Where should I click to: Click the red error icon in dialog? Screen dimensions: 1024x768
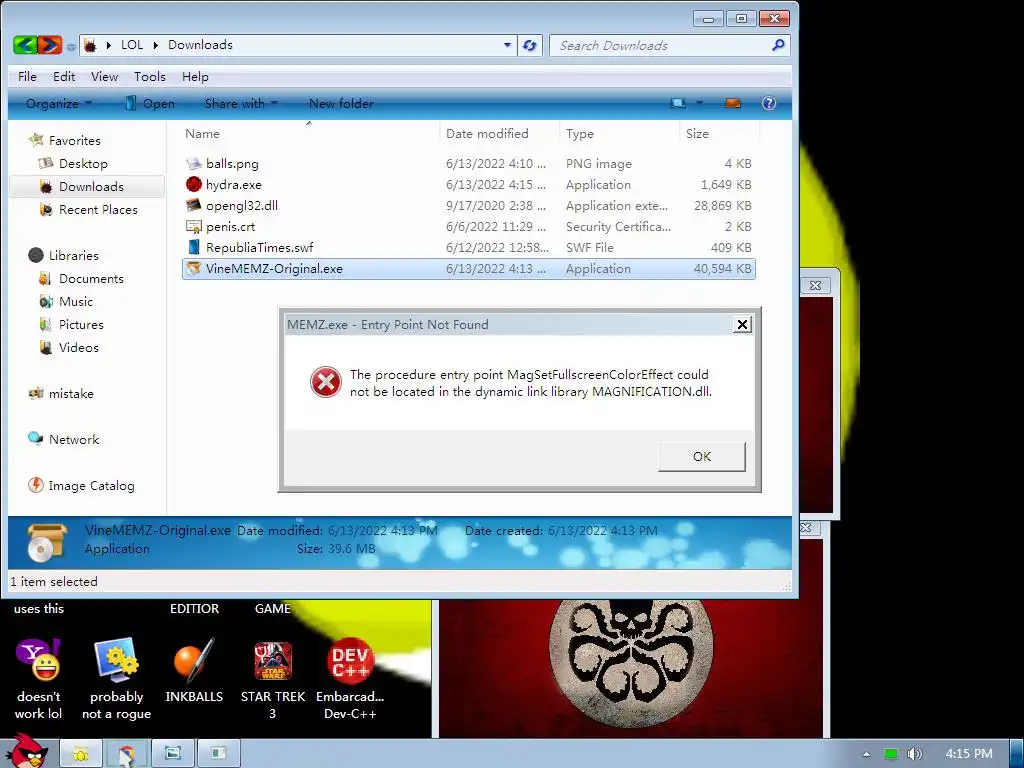(x=326, y=382)
